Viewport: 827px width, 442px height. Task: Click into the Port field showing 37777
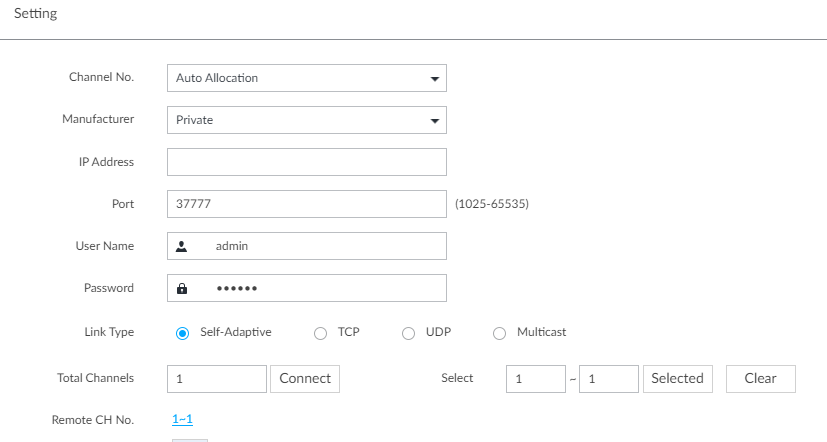coord(307,204)
